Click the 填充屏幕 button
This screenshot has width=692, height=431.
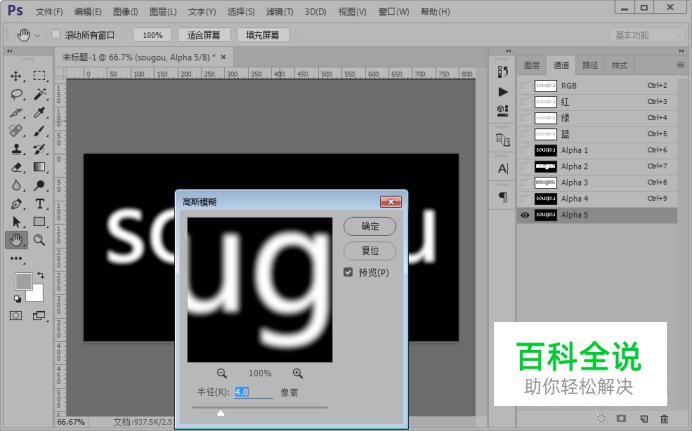click(263, 35)
